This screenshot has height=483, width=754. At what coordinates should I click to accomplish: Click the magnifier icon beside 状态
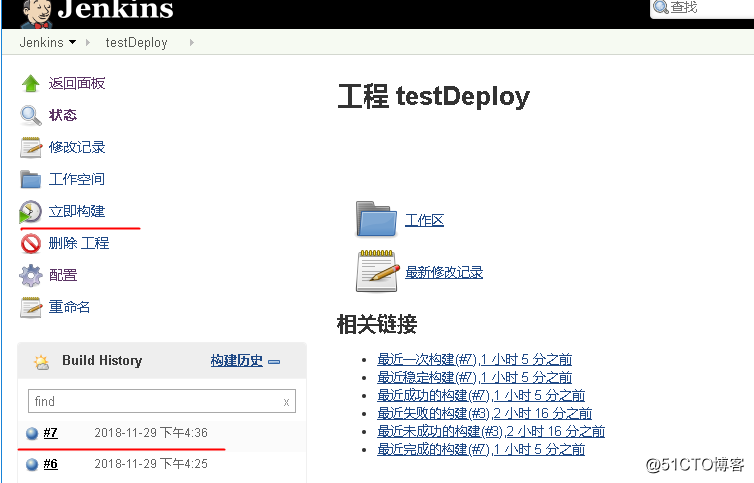click(31, 115)
